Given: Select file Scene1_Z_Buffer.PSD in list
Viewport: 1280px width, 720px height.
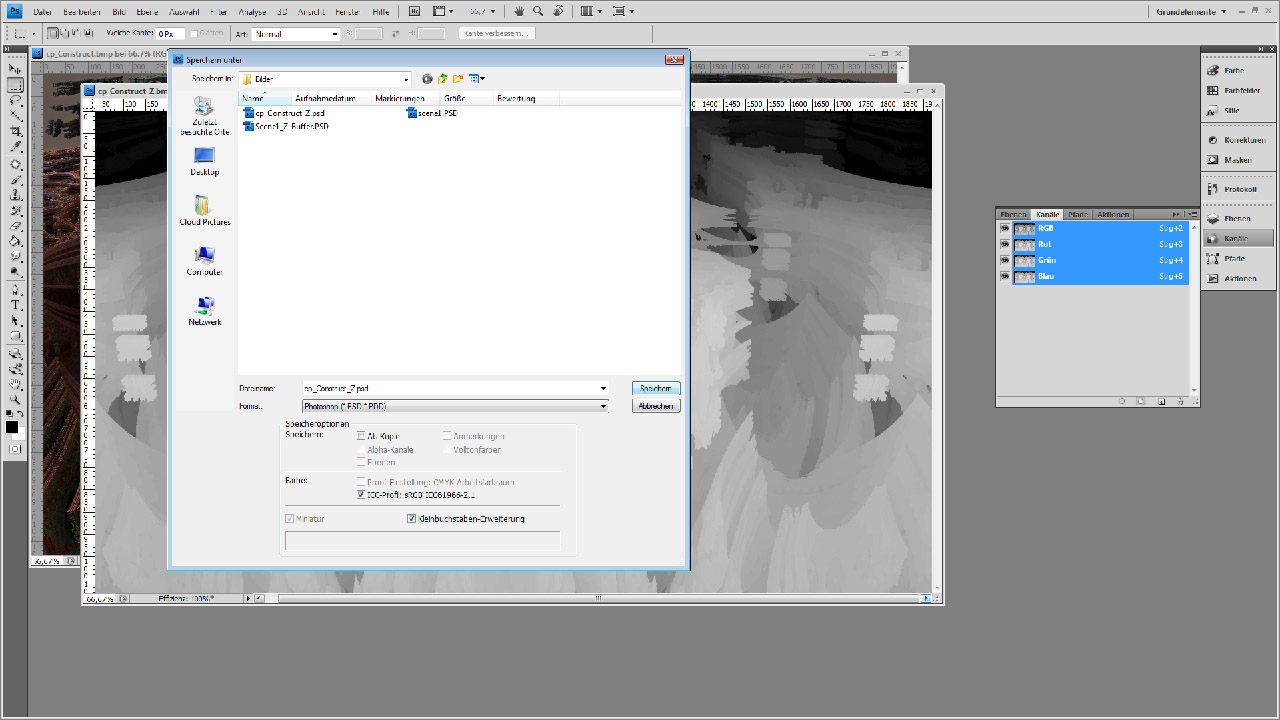Looking at the screenshot, I should coord(286,126).
